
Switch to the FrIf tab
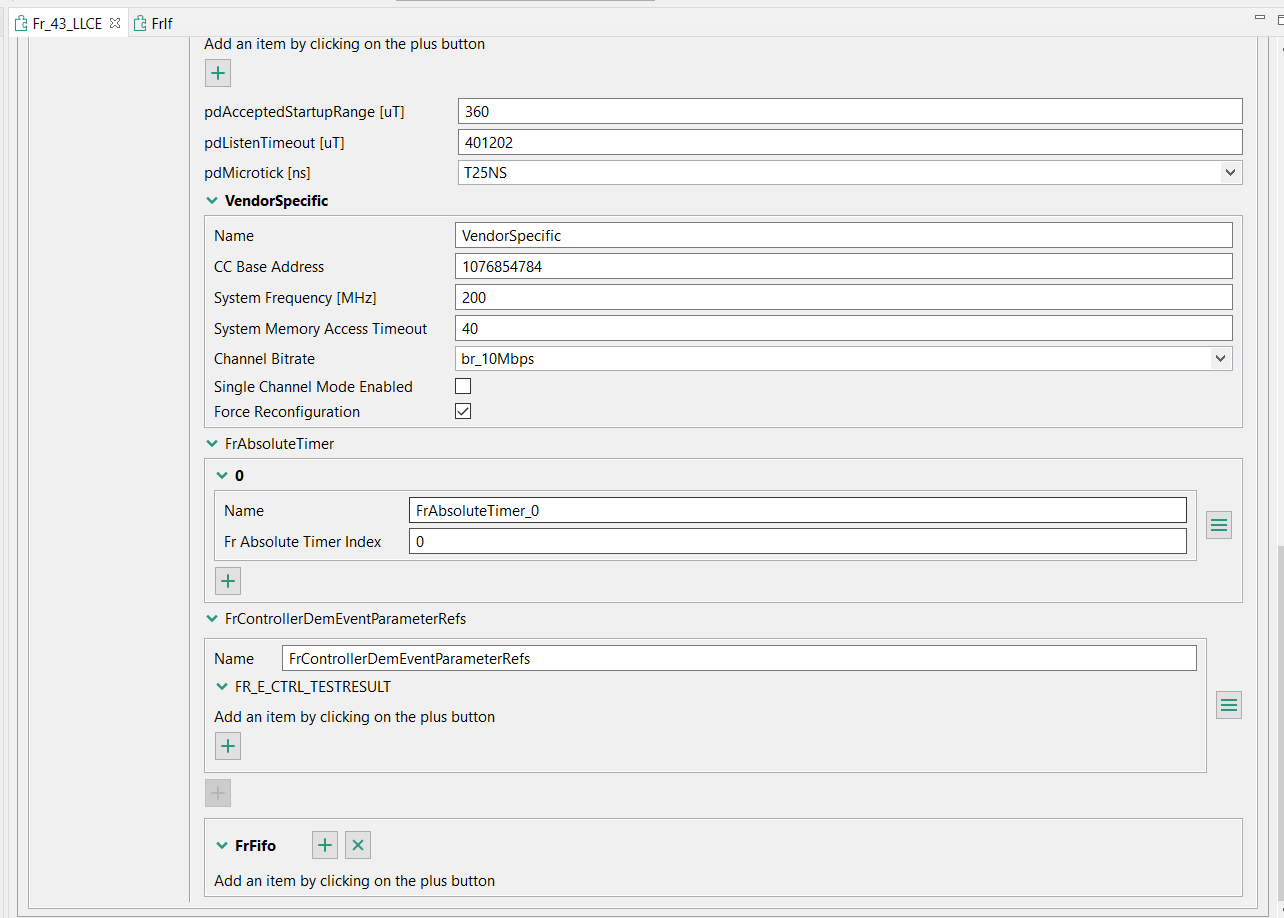[x=159, y=22]
